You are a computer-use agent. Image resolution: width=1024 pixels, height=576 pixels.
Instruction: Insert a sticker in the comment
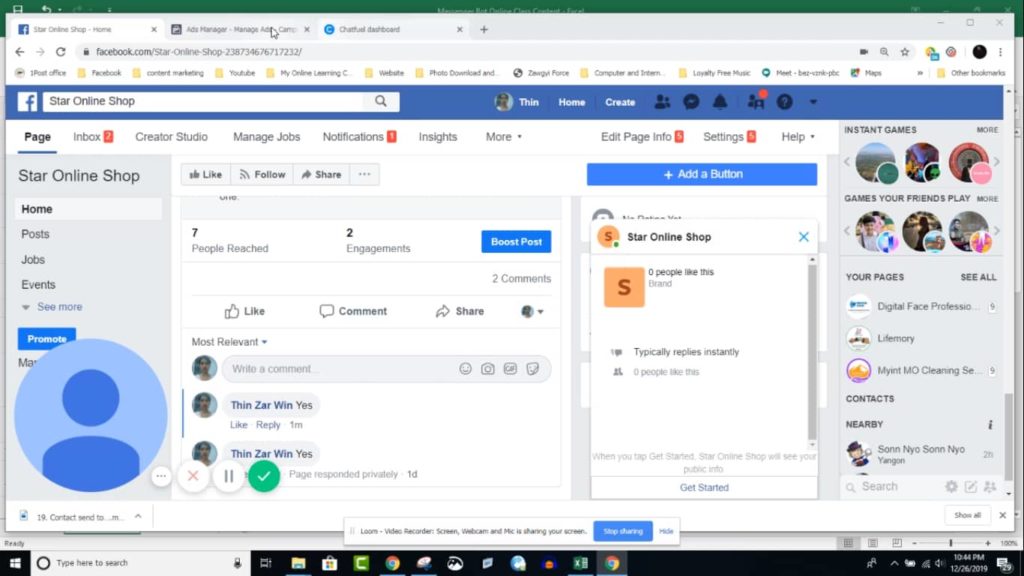533,369
